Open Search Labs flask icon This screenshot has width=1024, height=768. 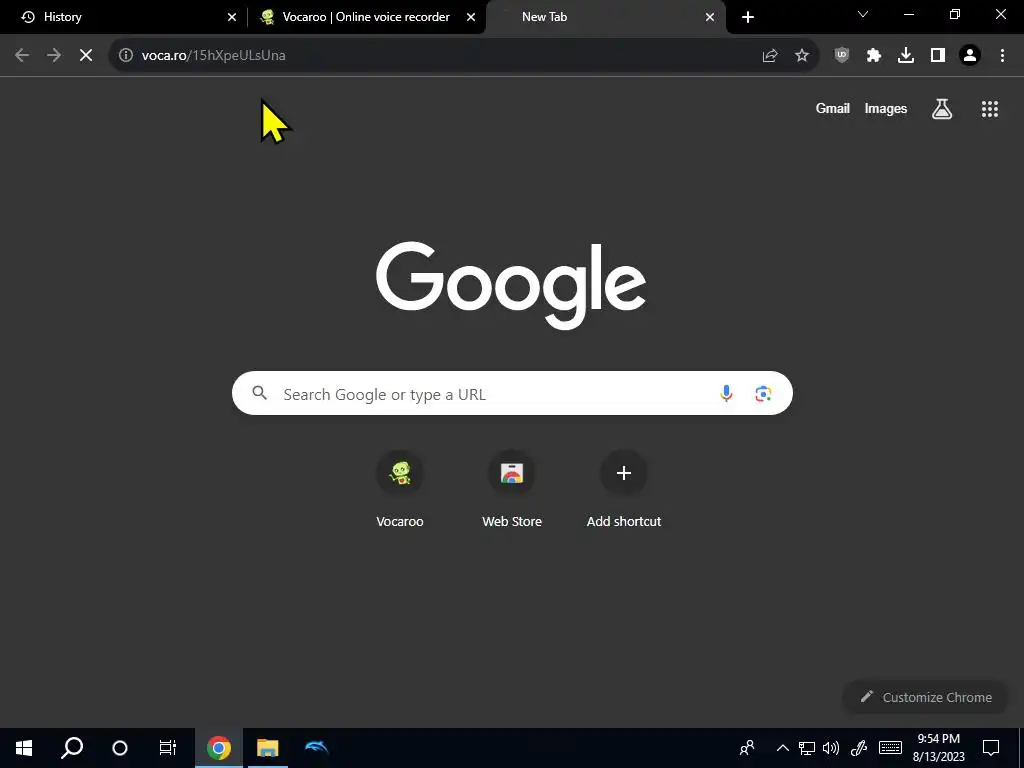942,109
